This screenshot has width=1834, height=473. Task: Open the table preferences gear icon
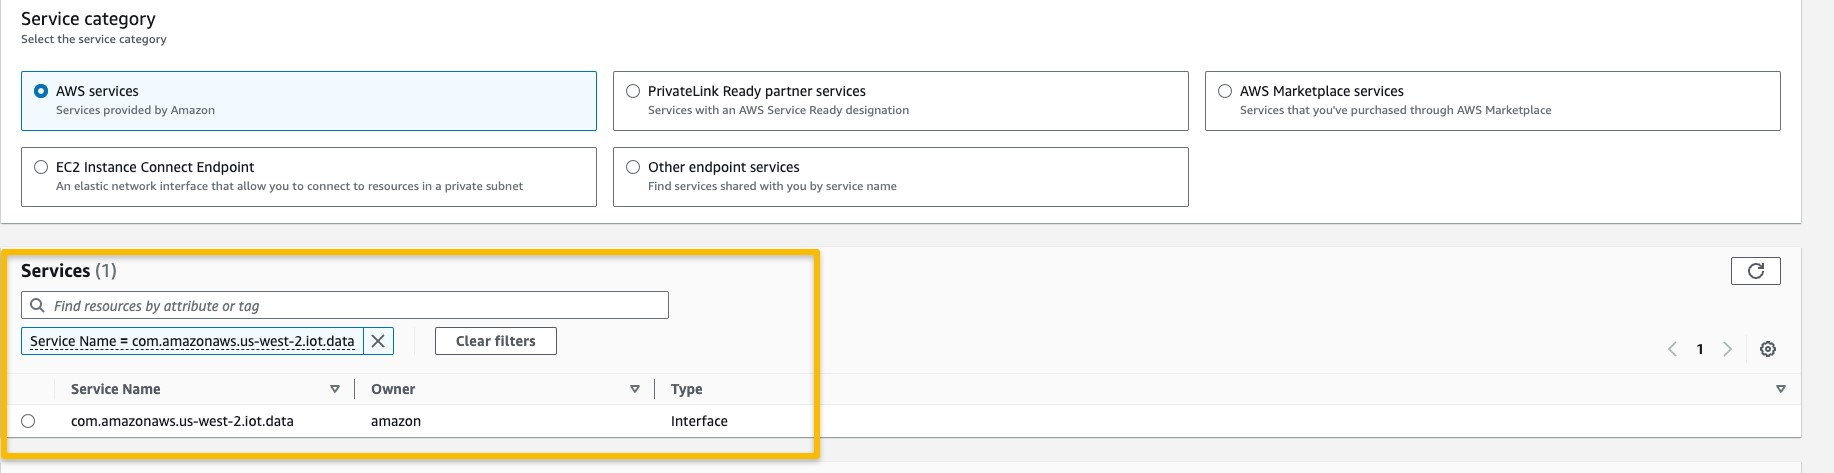pos(1768,349)
